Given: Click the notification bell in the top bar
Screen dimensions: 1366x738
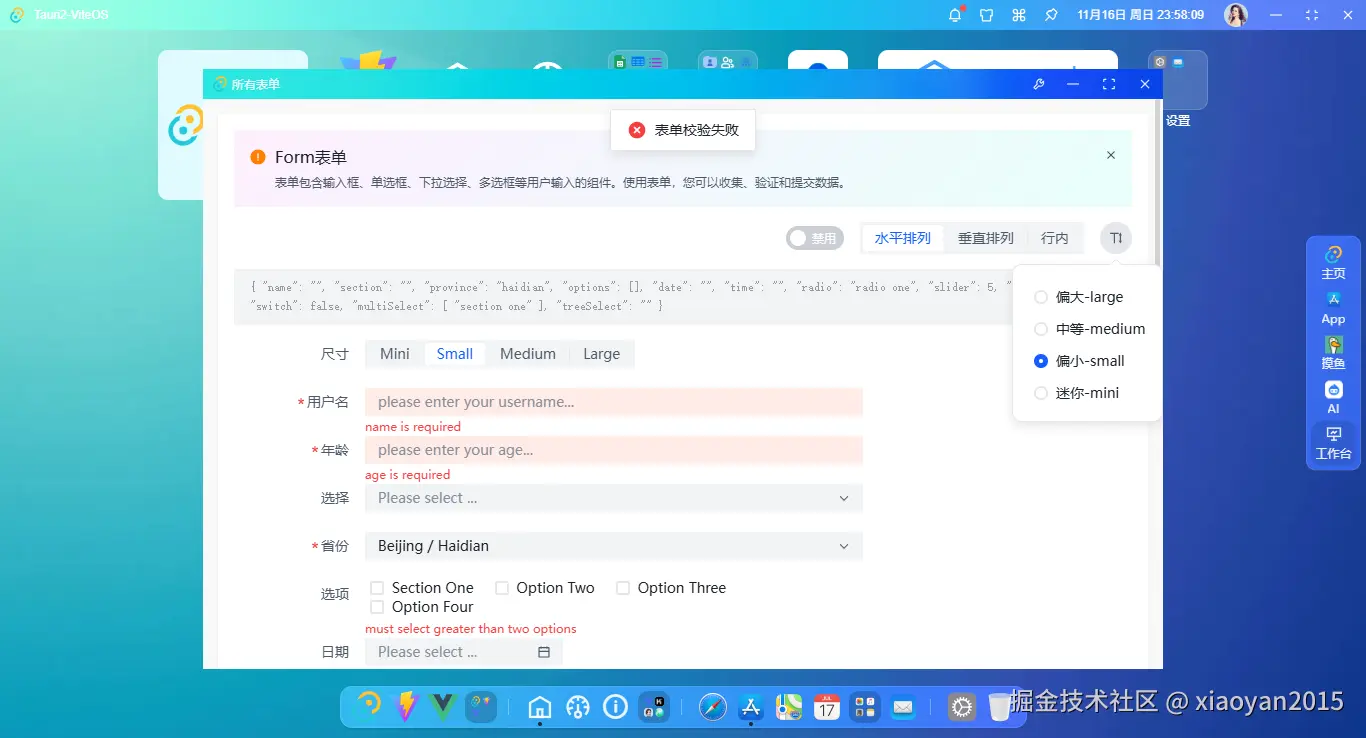Looking at the screenshot, I should pyautogui.click(x=954, y=15).
